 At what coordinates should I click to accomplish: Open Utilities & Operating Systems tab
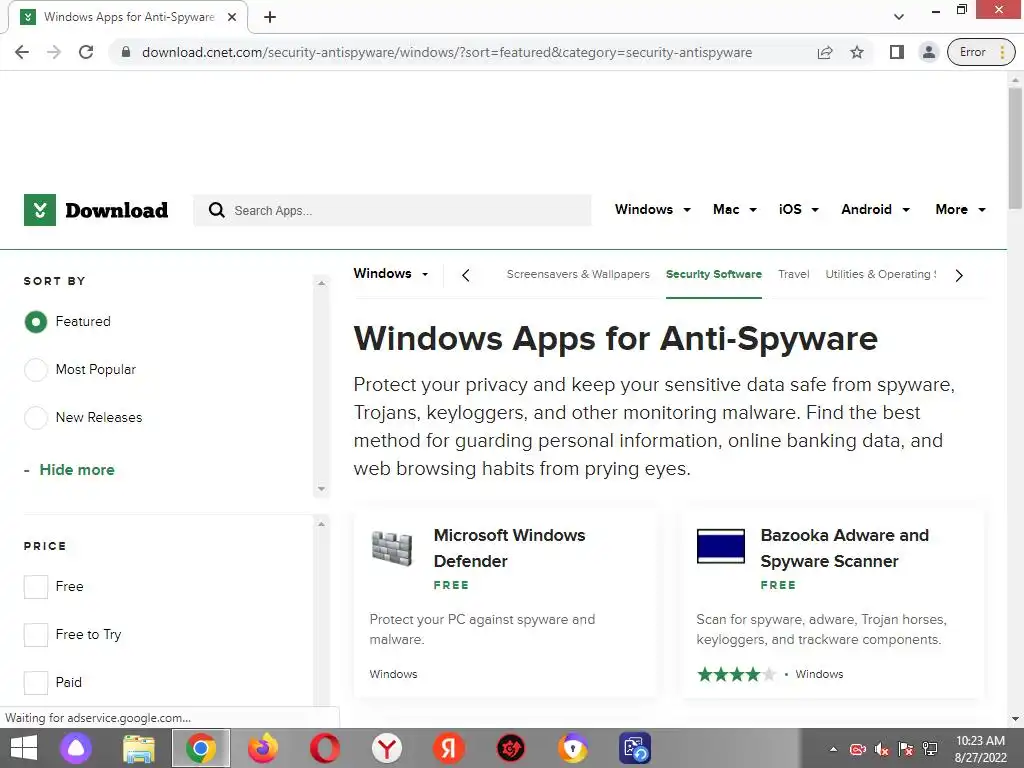(880, 274)
